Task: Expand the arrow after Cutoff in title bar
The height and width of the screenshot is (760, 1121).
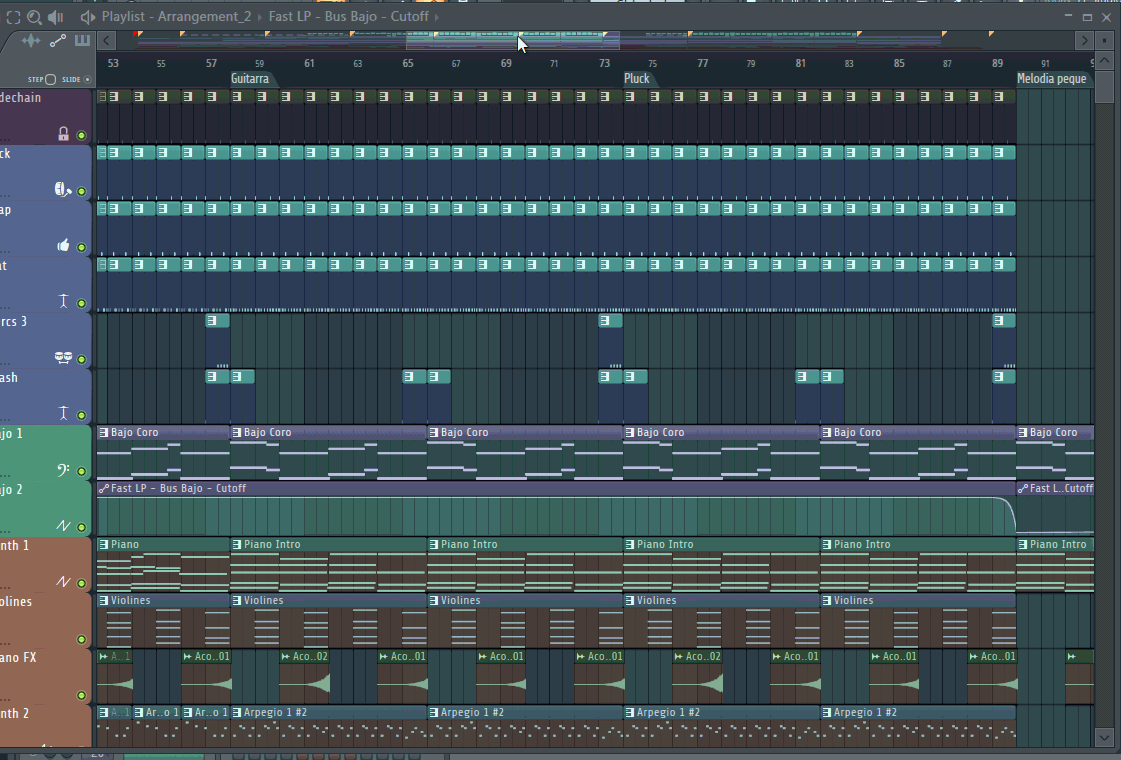Action: [437, 17]
